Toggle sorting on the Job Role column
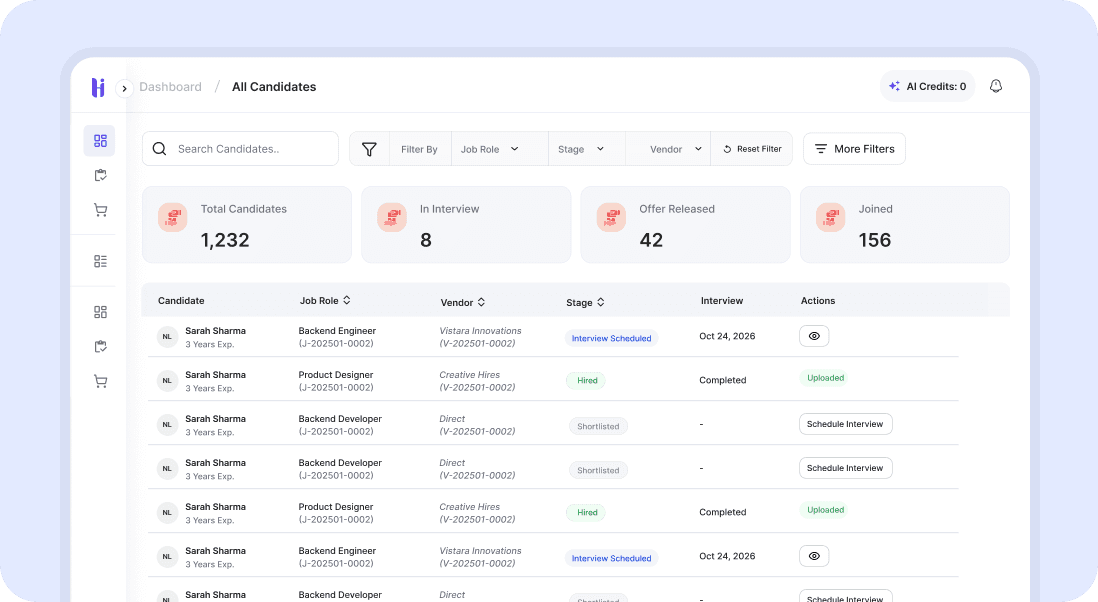Screen dimensions: 1098x602 346,299
